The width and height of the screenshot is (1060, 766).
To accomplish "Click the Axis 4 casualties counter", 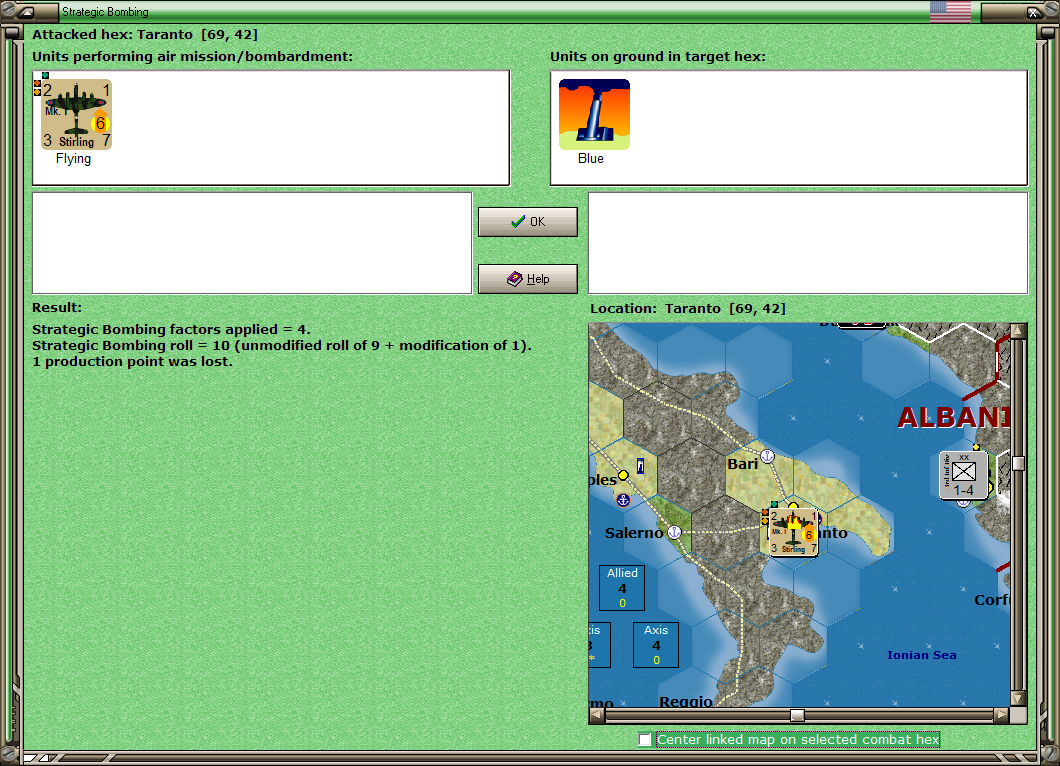I will [656, 644].
